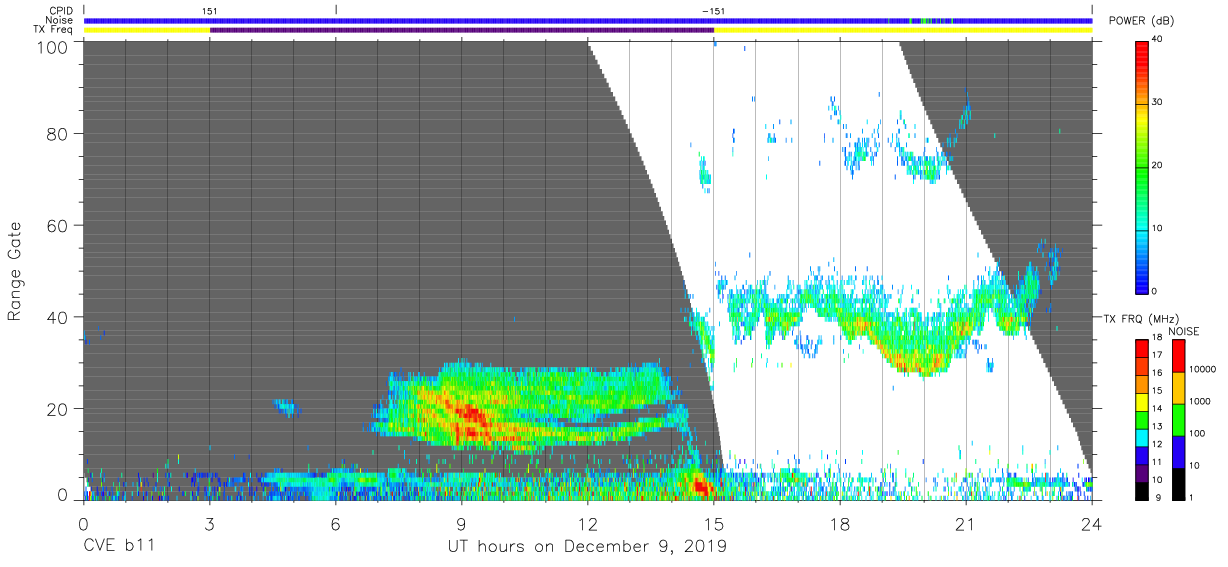
Task: Click y-axis tick label '40'
Action: (57, 317)
